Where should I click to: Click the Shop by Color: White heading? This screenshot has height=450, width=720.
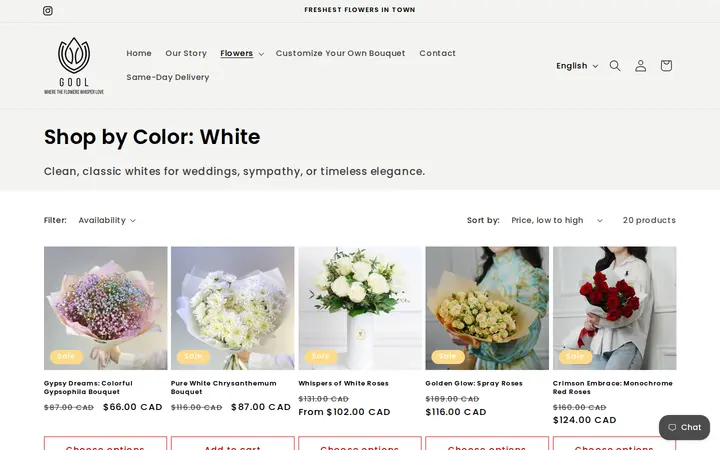pos(152,137)
